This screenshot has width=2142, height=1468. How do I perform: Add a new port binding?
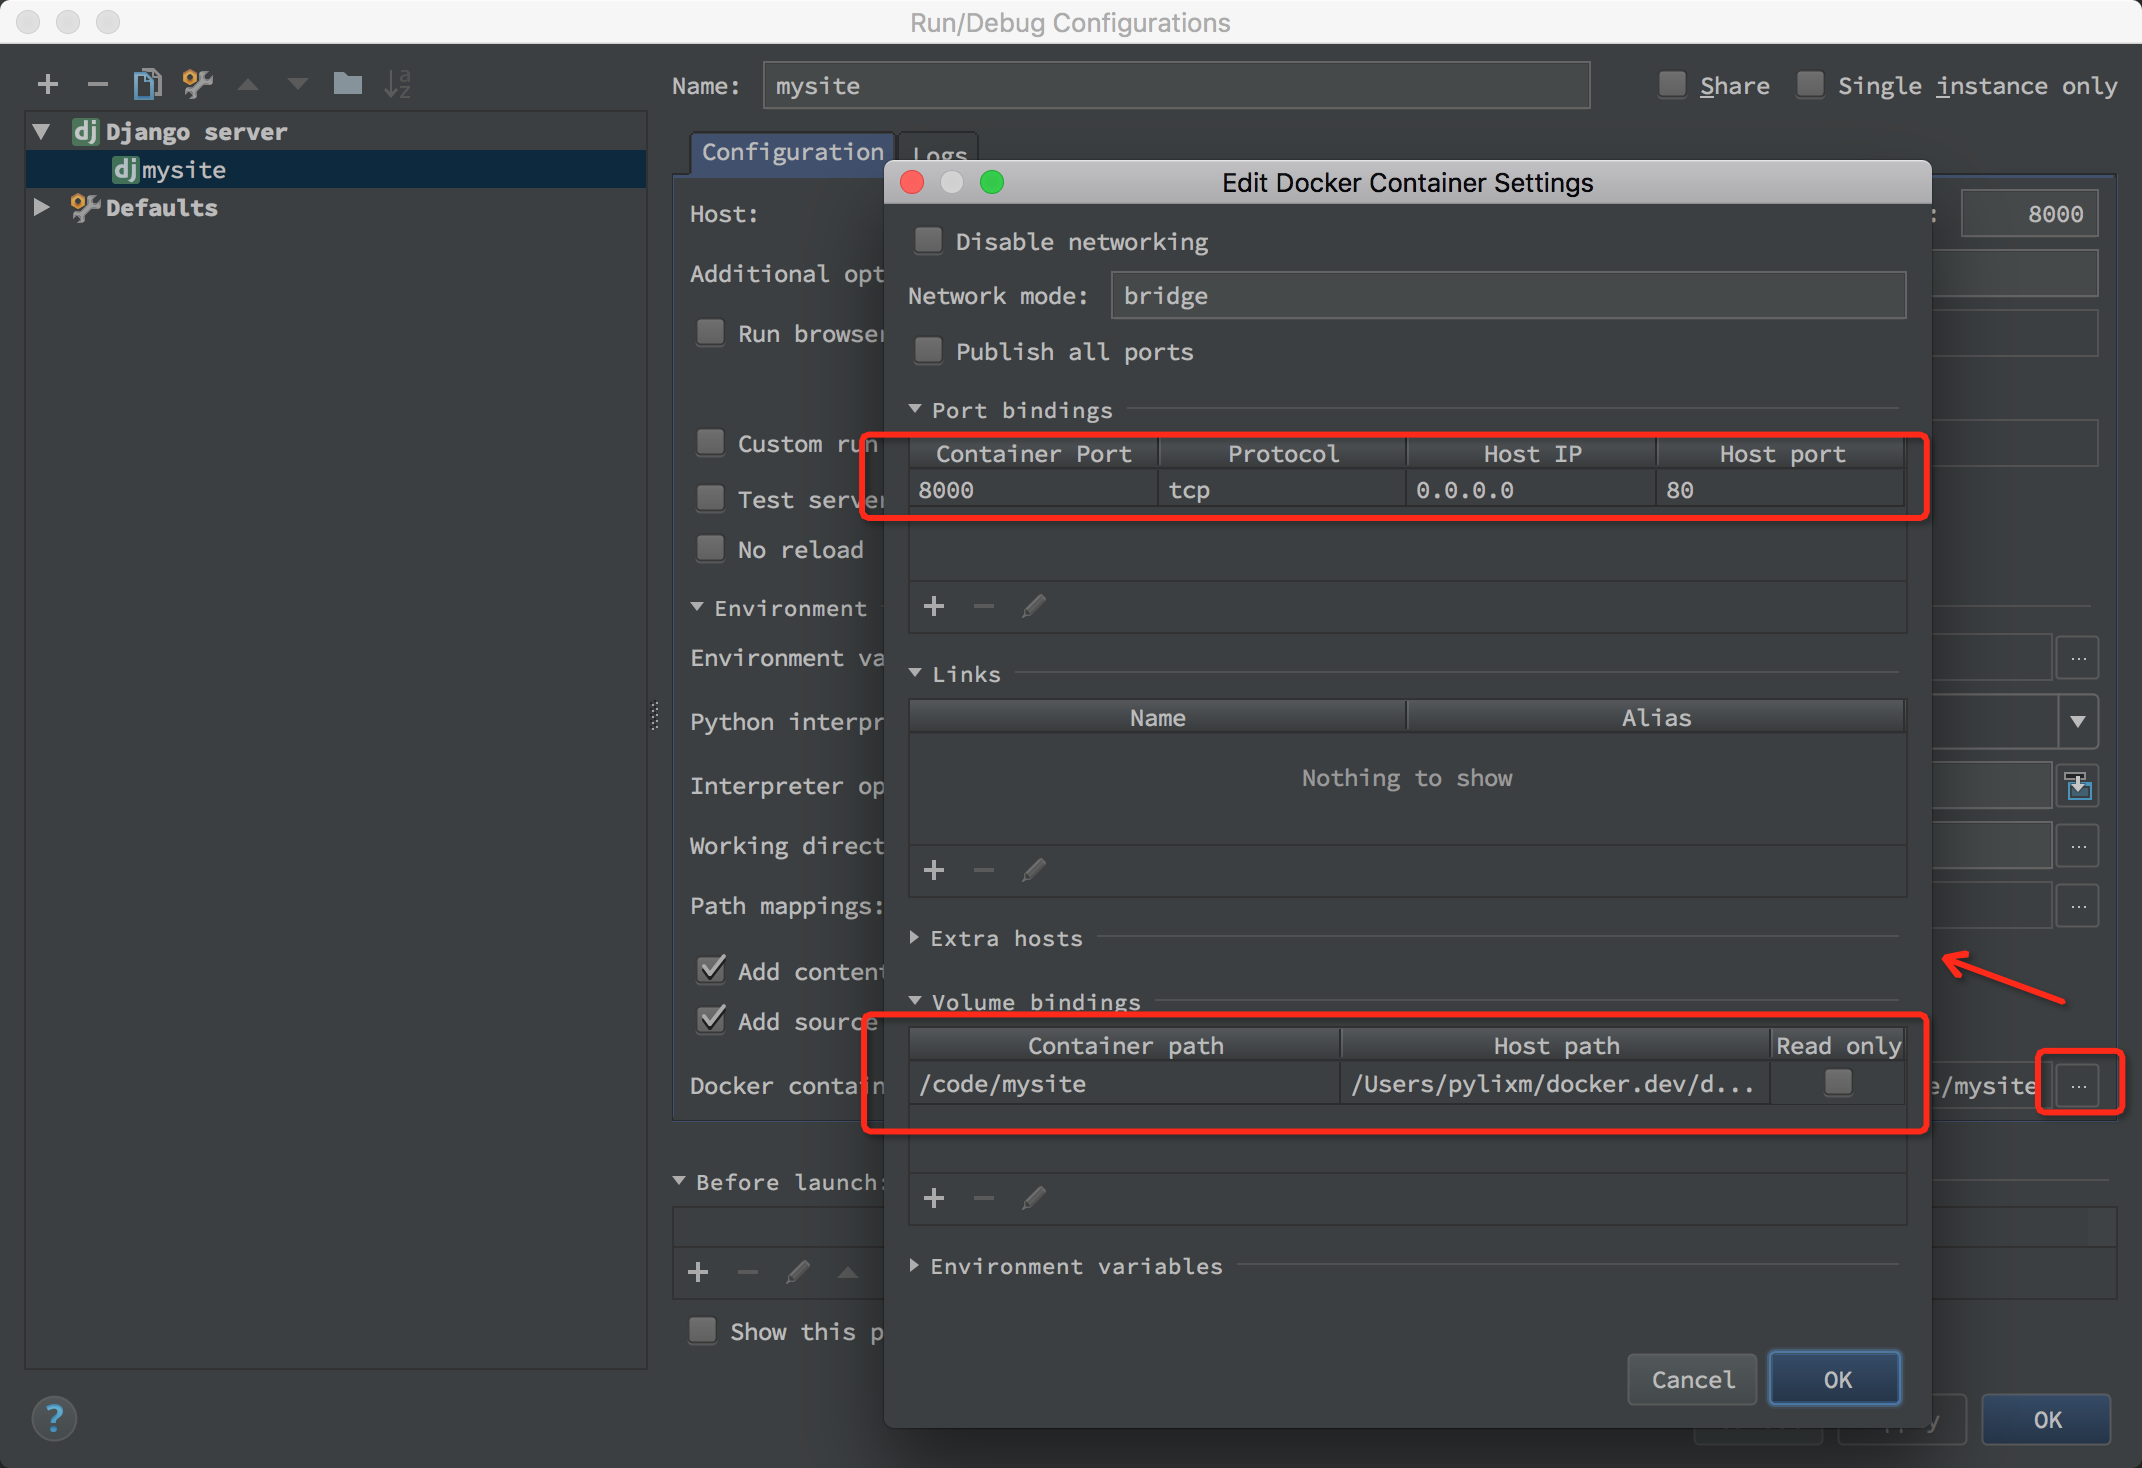[933, 606]
